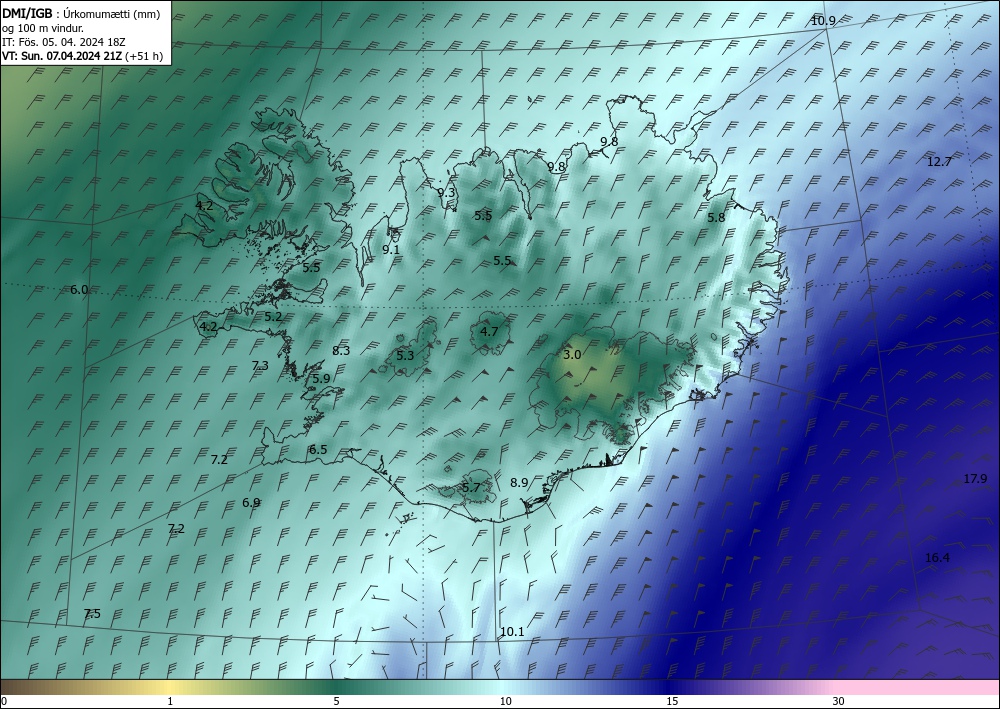Click the 8.9 value on the map

click(x=519, y=483)
